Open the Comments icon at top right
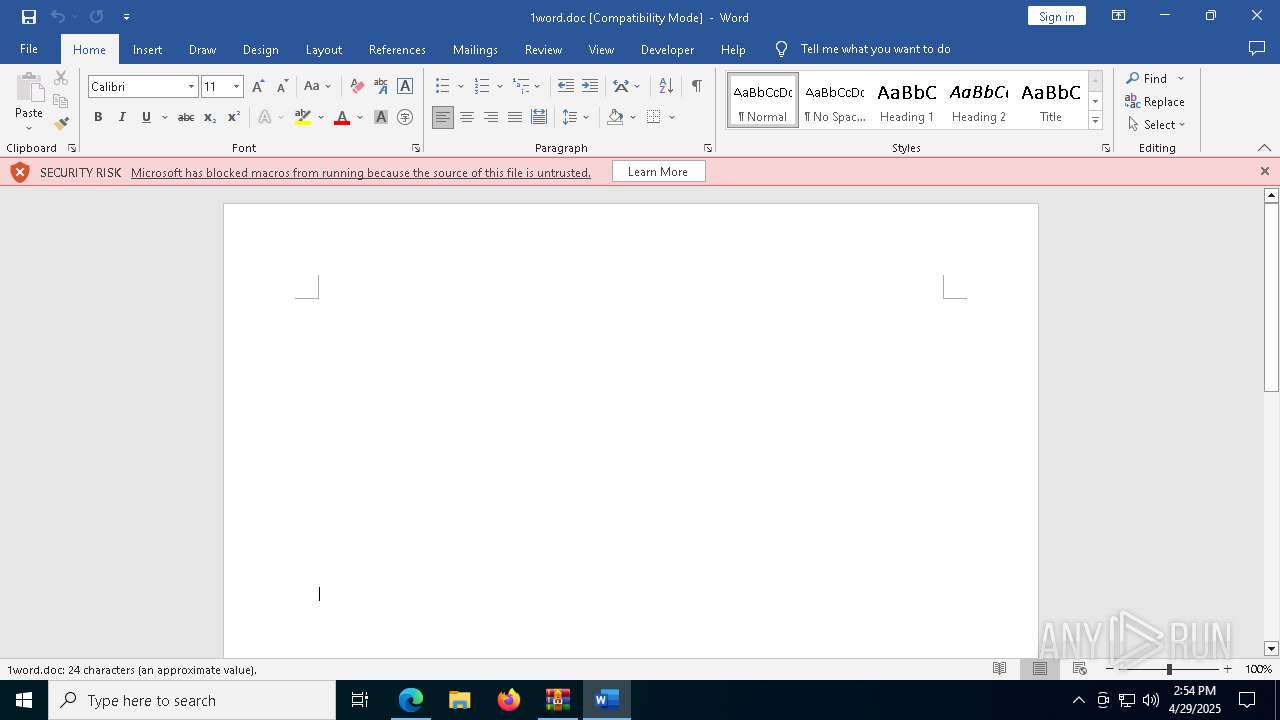The image size is (1280, 720). (x=1257, y=49)
